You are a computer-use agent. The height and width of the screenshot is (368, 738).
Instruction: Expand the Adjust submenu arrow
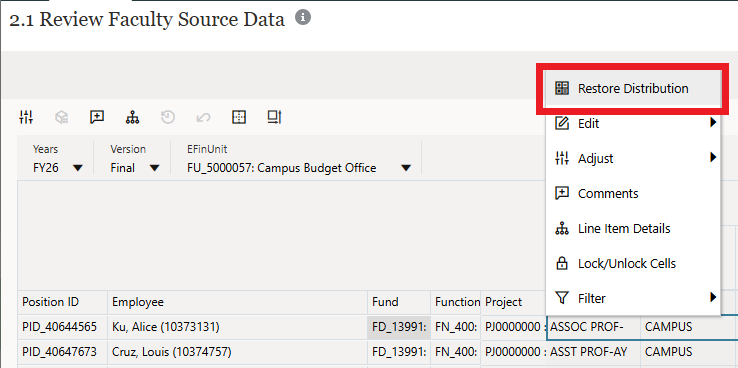tap(713, 158)
